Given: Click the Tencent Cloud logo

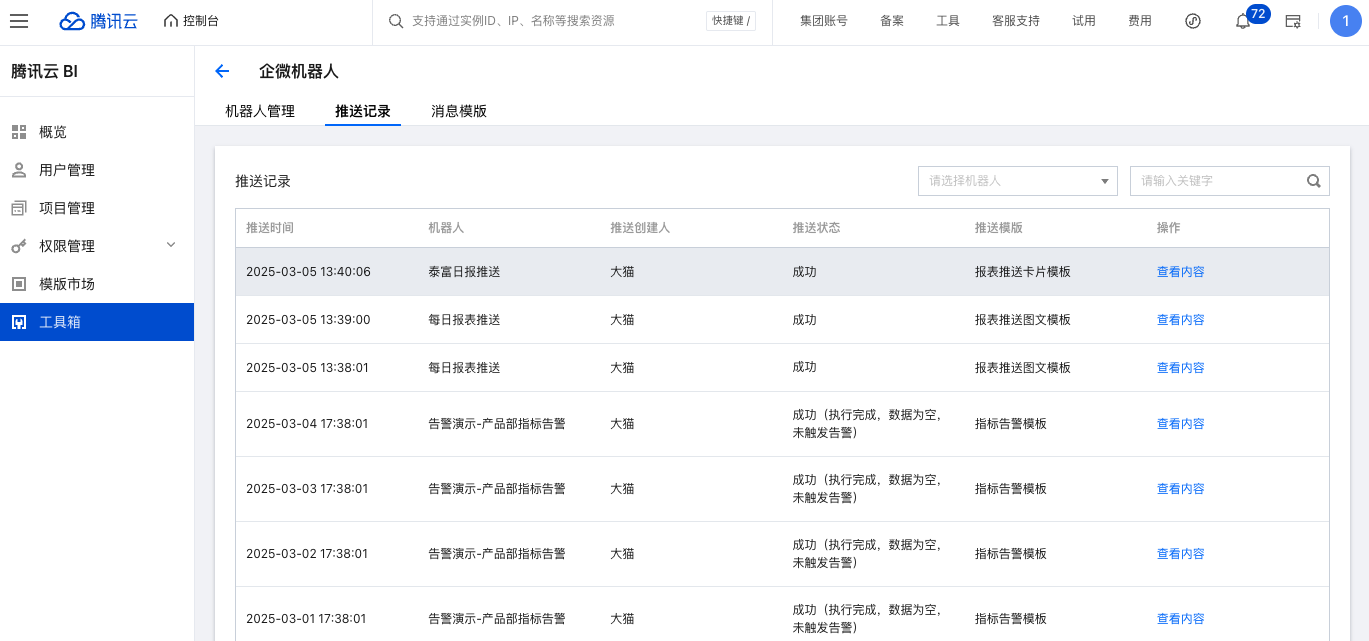Looking at the screenshot, I should click(x=99, y=21).
